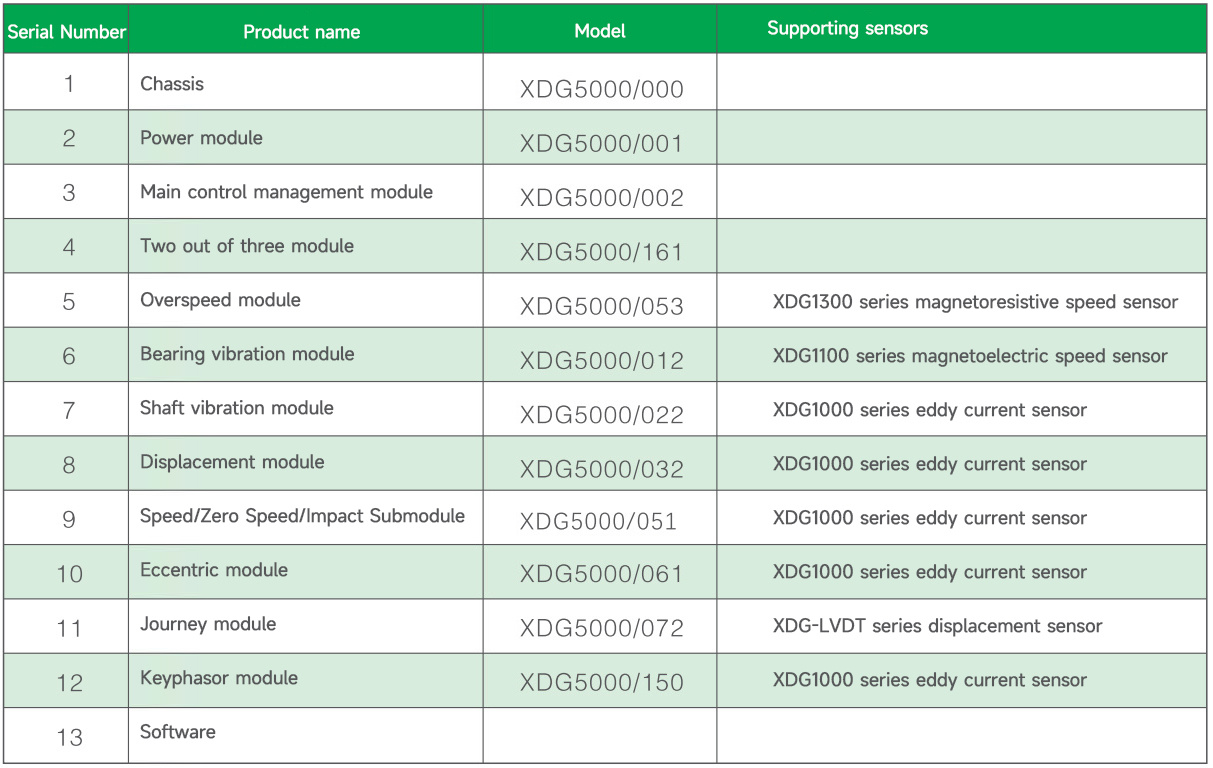The height and width of the screenshot is (768, 1213).
Task: Select model XDG5000/061 cell
Action: (x=600, y=572)
